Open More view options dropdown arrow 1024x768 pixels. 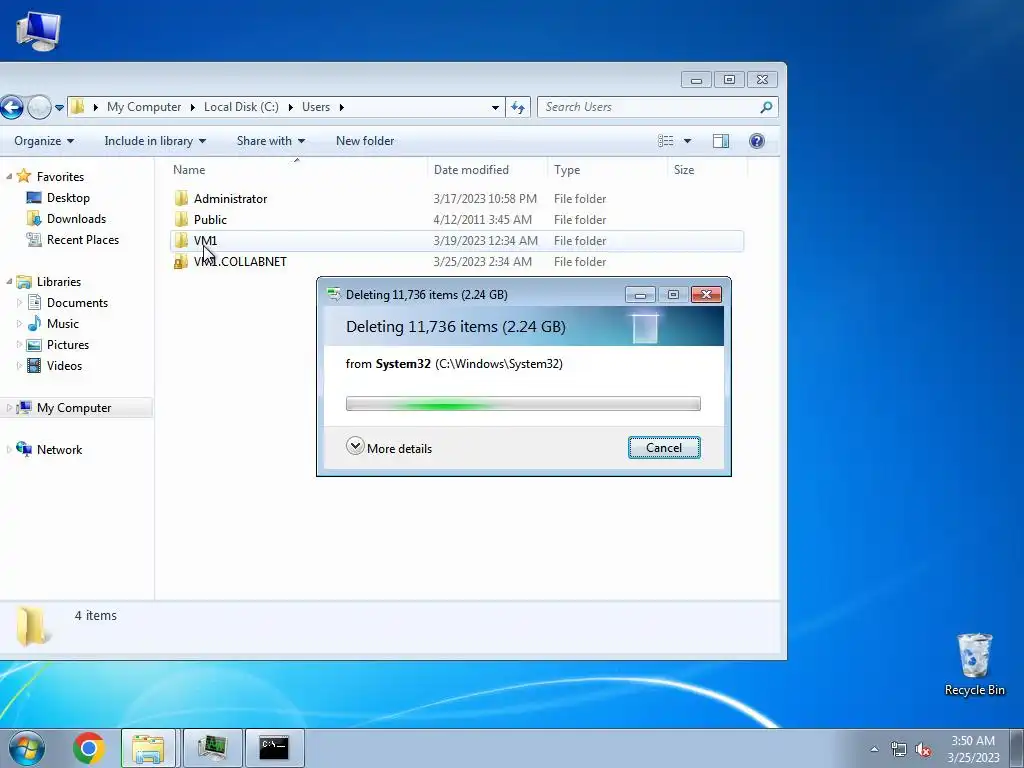687,141
